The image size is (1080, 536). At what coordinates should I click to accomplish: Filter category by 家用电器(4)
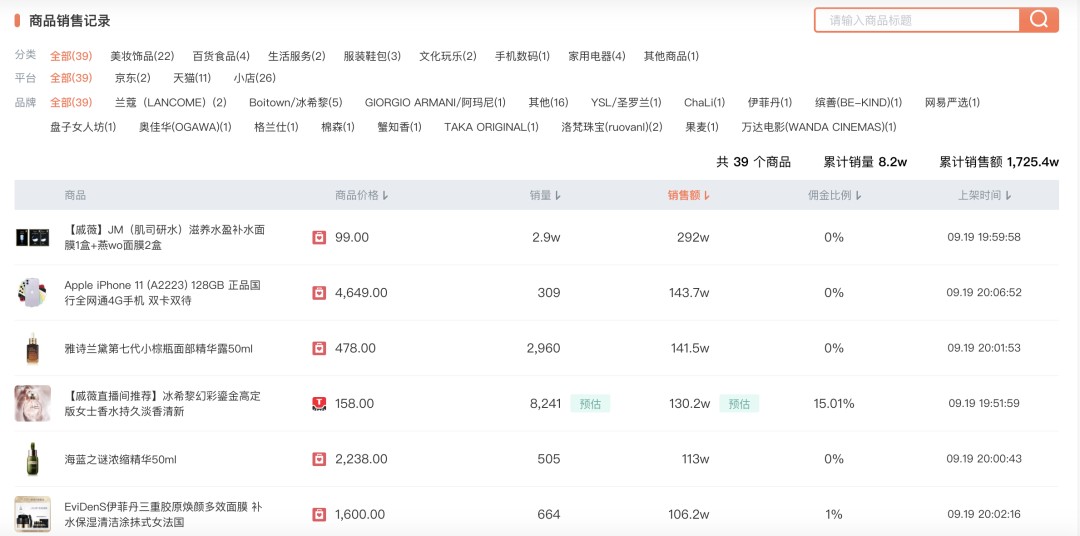[x=596, y=56]
